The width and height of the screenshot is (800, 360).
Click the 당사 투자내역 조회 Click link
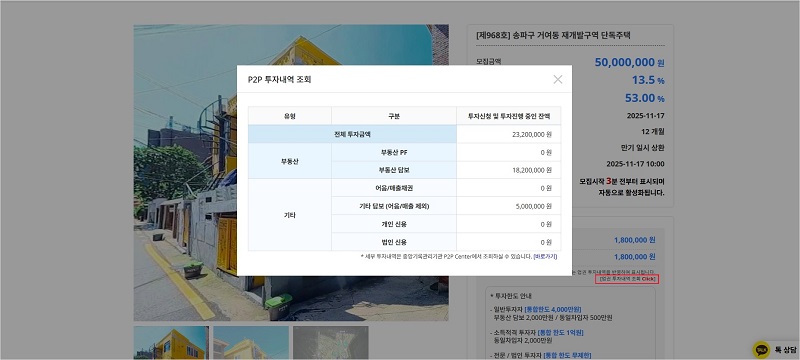tap(627, 279)
